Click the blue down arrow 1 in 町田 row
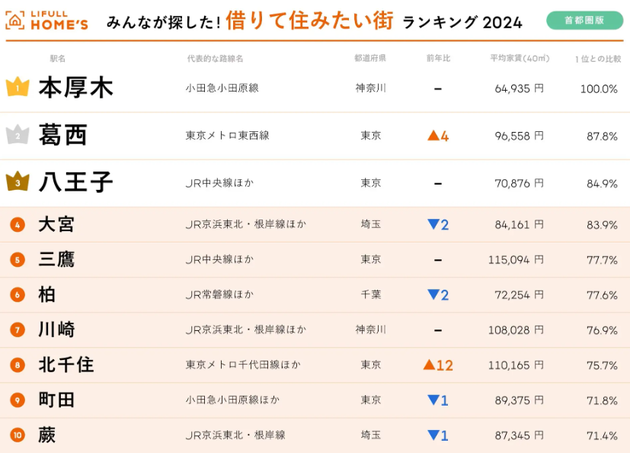 tap(438, 400)
